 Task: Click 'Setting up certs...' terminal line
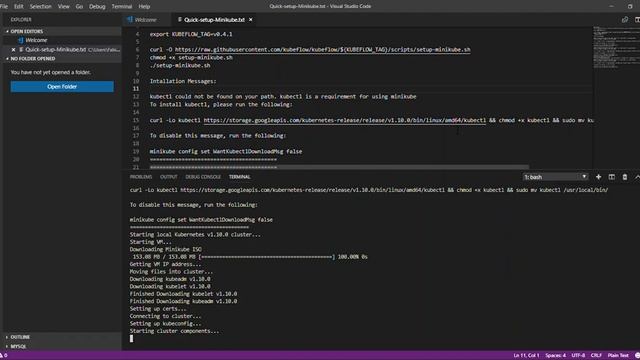point(158,309)
